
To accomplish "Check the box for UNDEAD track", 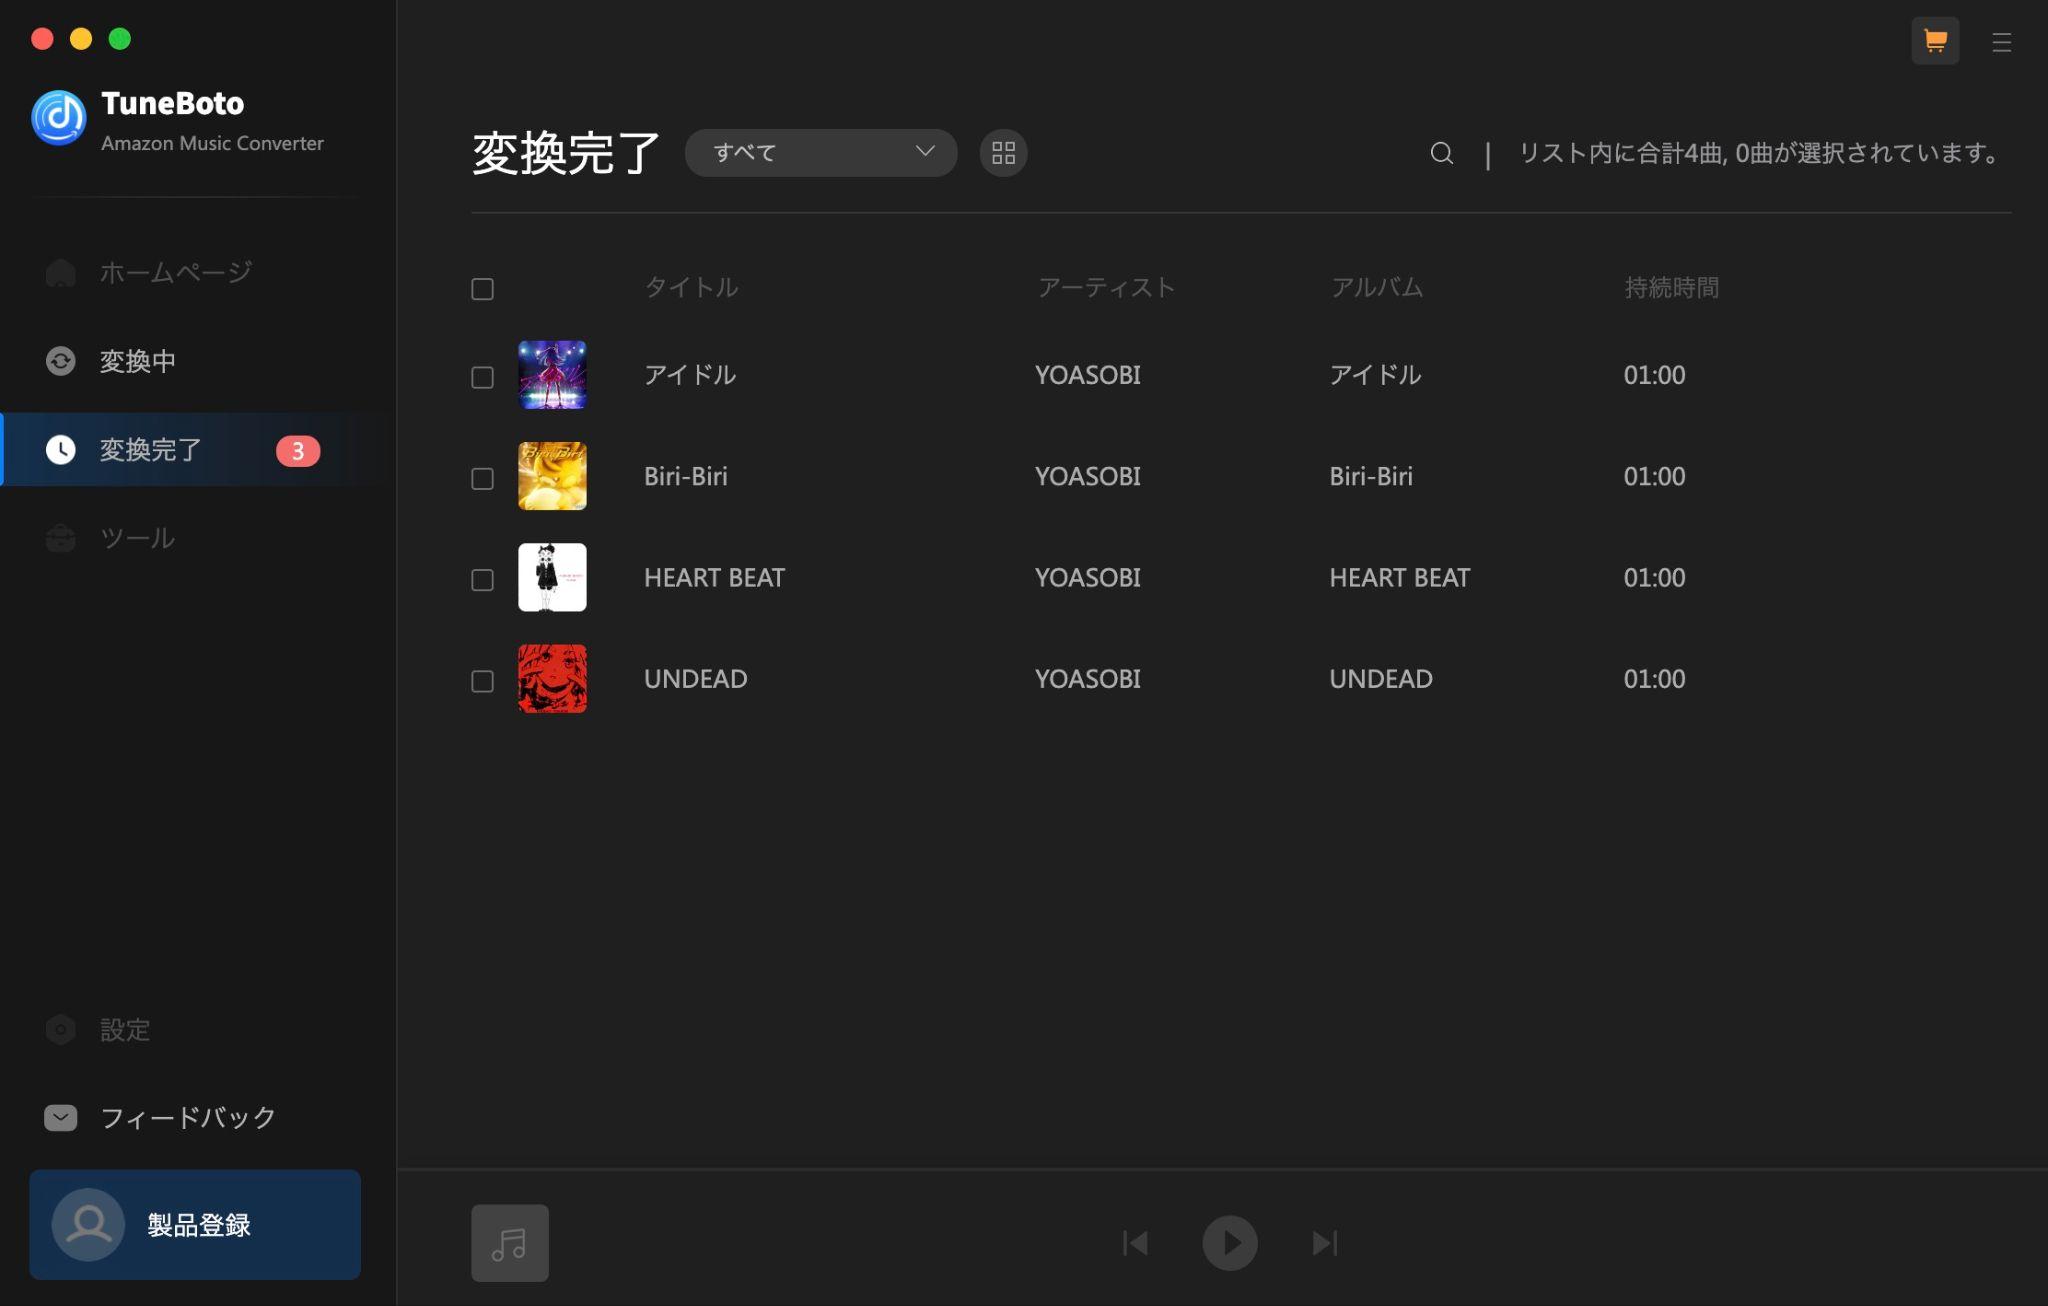I will 483,681.
